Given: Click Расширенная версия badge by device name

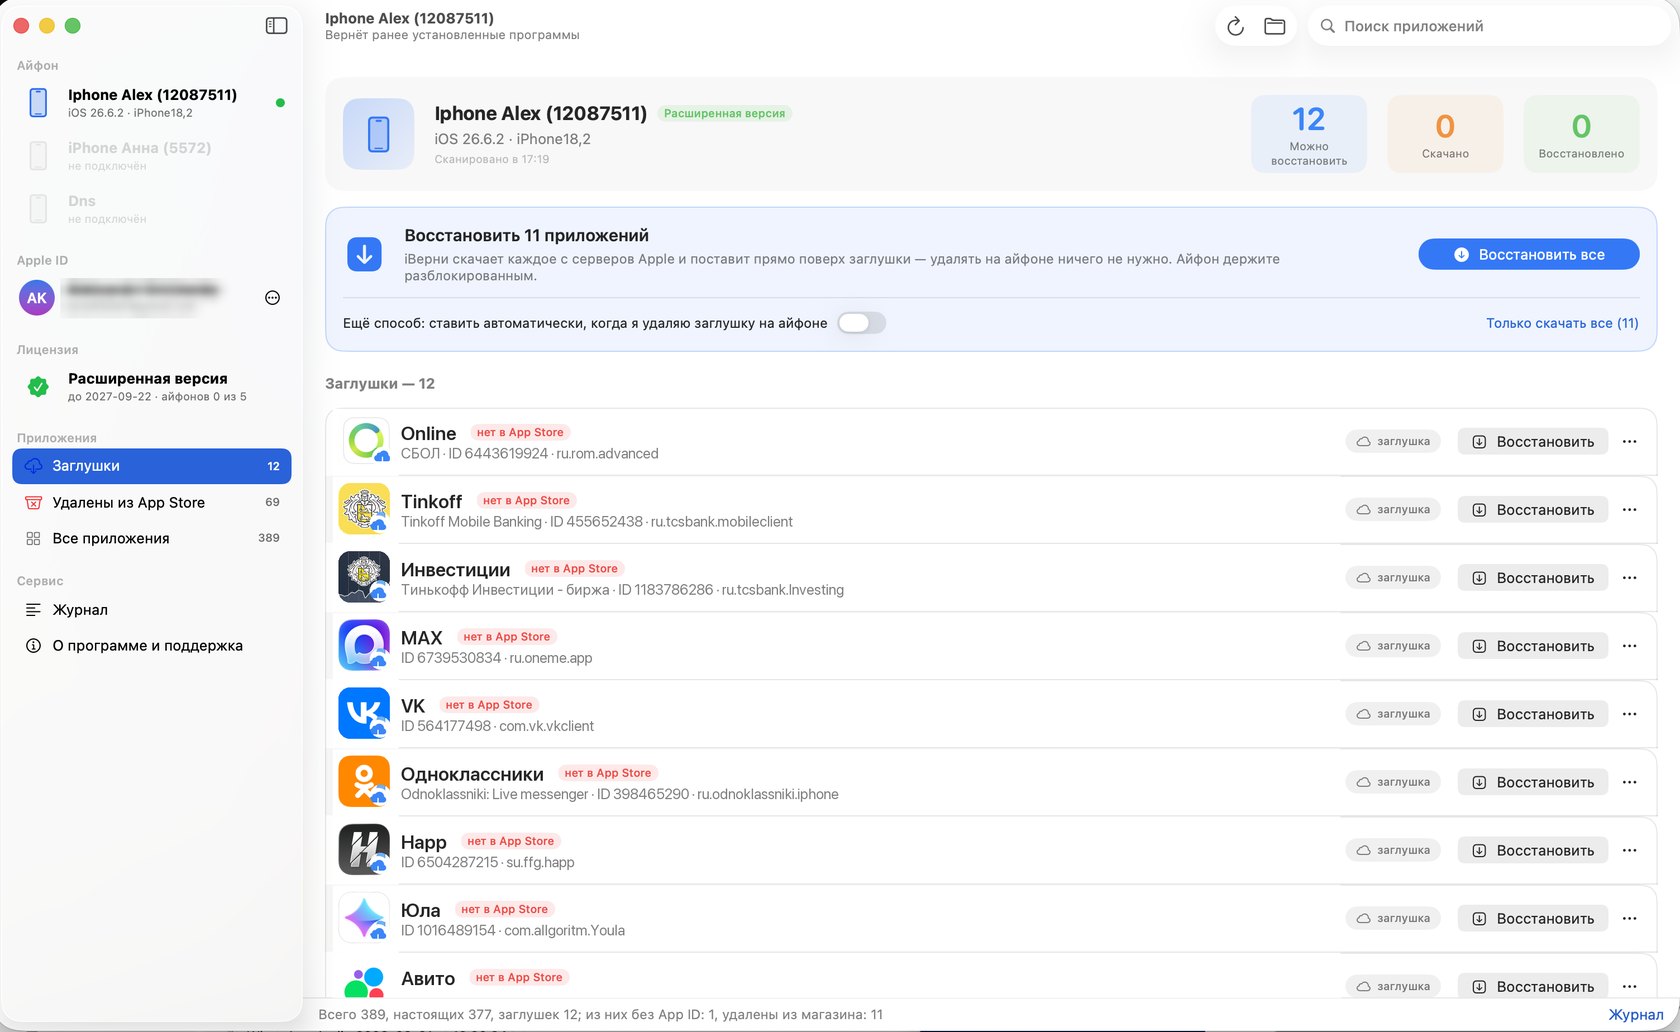Looking at the screenshot, I should [x=725, y=113].
